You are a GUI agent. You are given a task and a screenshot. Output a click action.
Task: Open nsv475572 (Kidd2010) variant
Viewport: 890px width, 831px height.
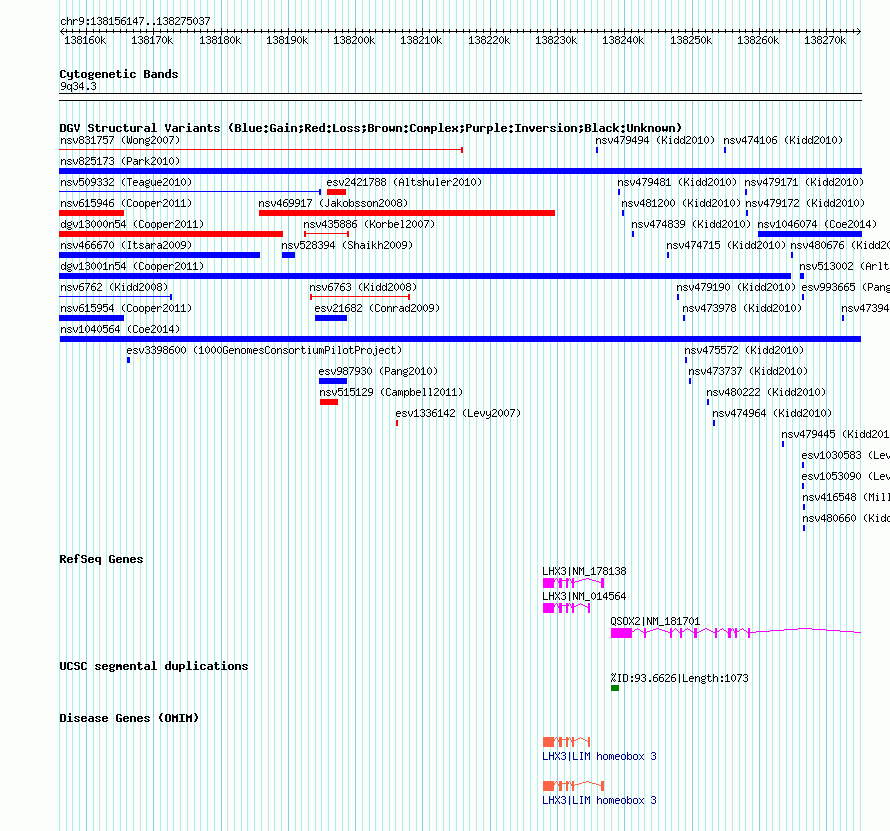click(x=744, y=350)
